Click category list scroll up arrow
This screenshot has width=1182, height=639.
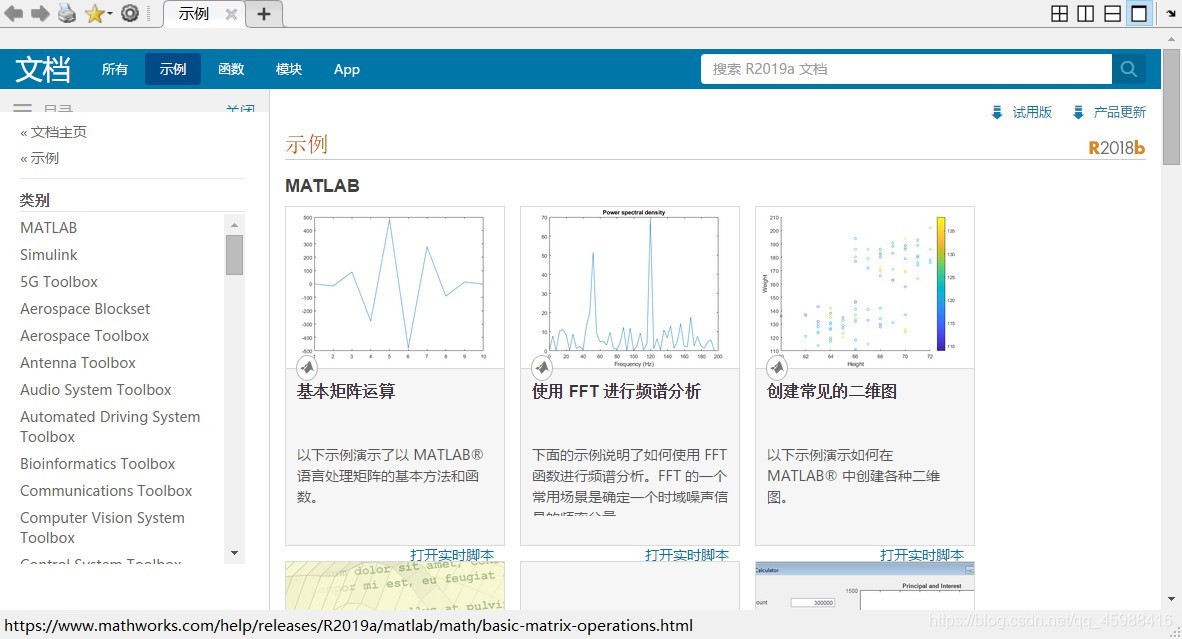point(234,225)
